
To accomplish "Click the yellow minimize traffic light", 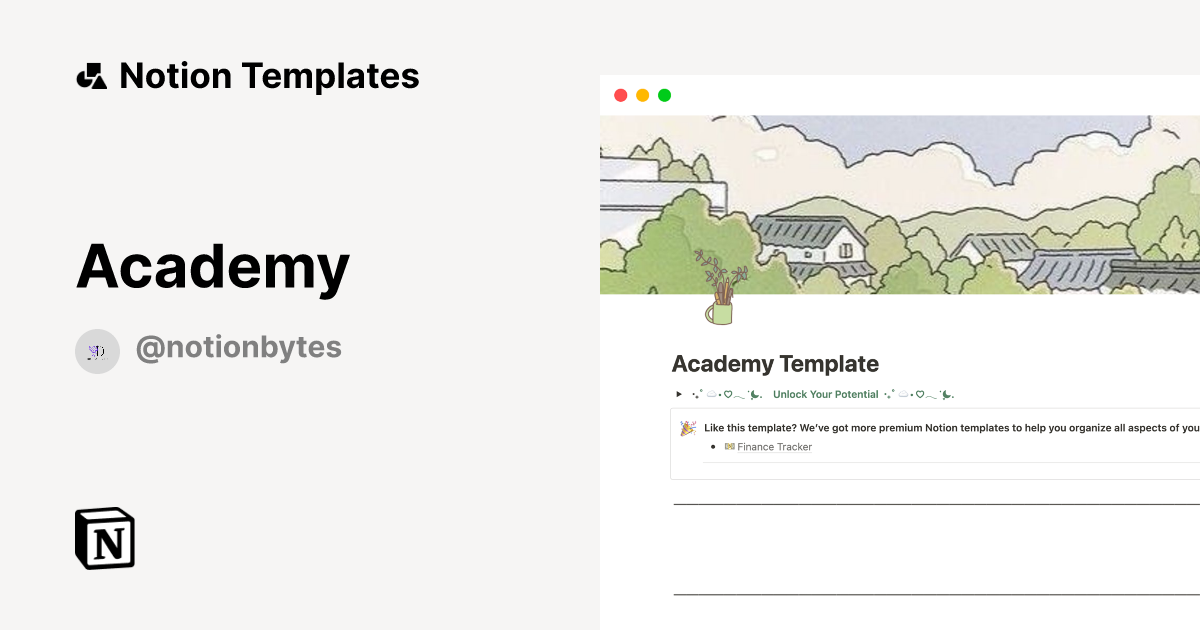I will point(642,94).
